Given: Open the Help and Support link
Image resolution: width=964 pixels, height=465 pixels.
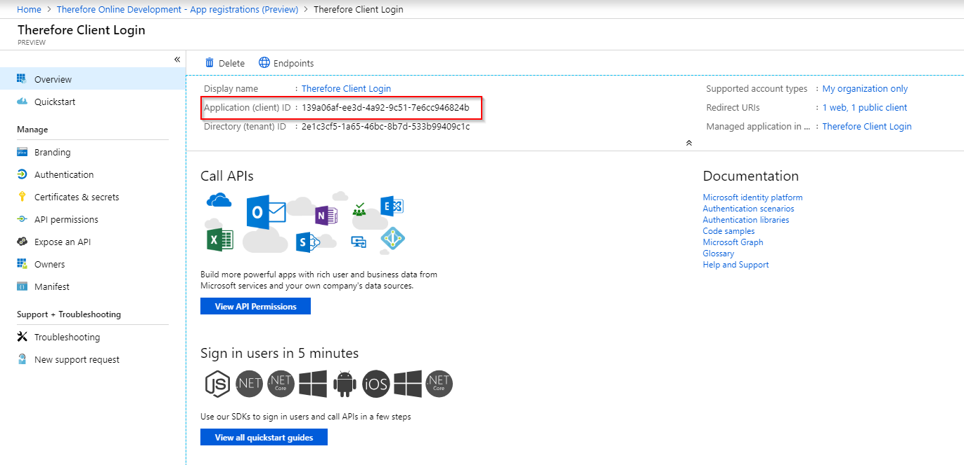Looking at the screenshot, I should [x=735, y=264].
